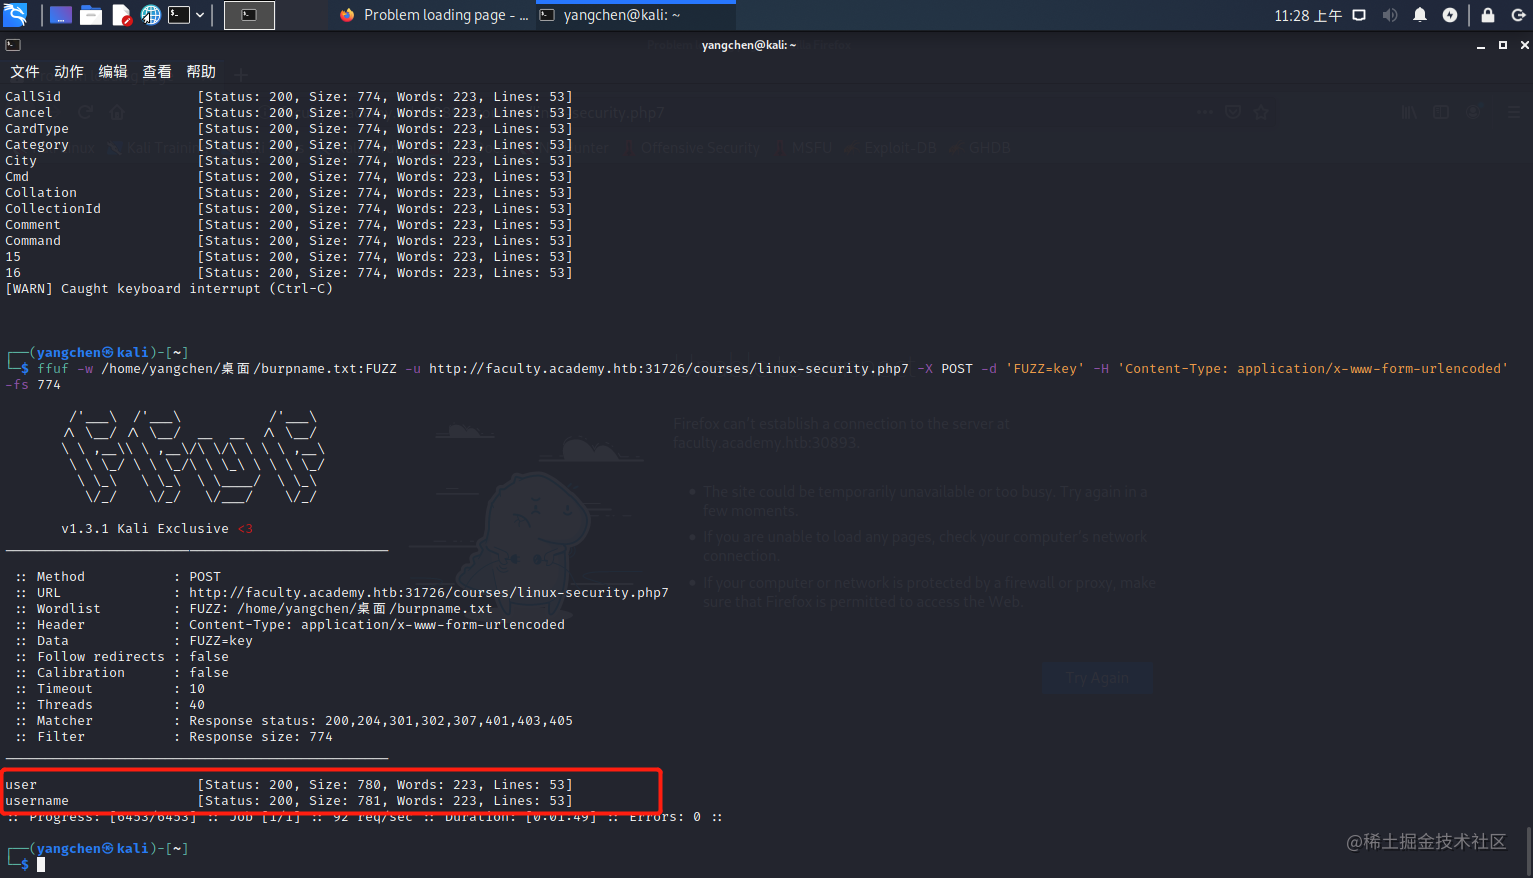Viewport: 1533px width, 878px height.
Task: Expand the terminal launcher dropdown arrow
Action: pos(200,15)
